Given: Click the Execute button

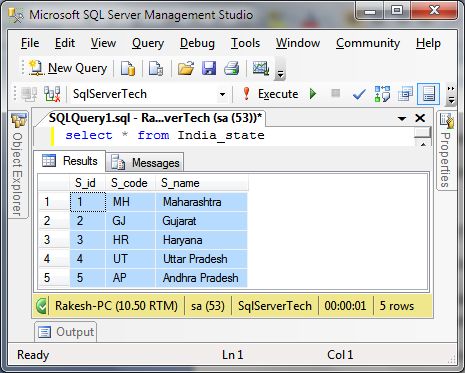Looking at the screenshot, I should [x=271, y=94].
